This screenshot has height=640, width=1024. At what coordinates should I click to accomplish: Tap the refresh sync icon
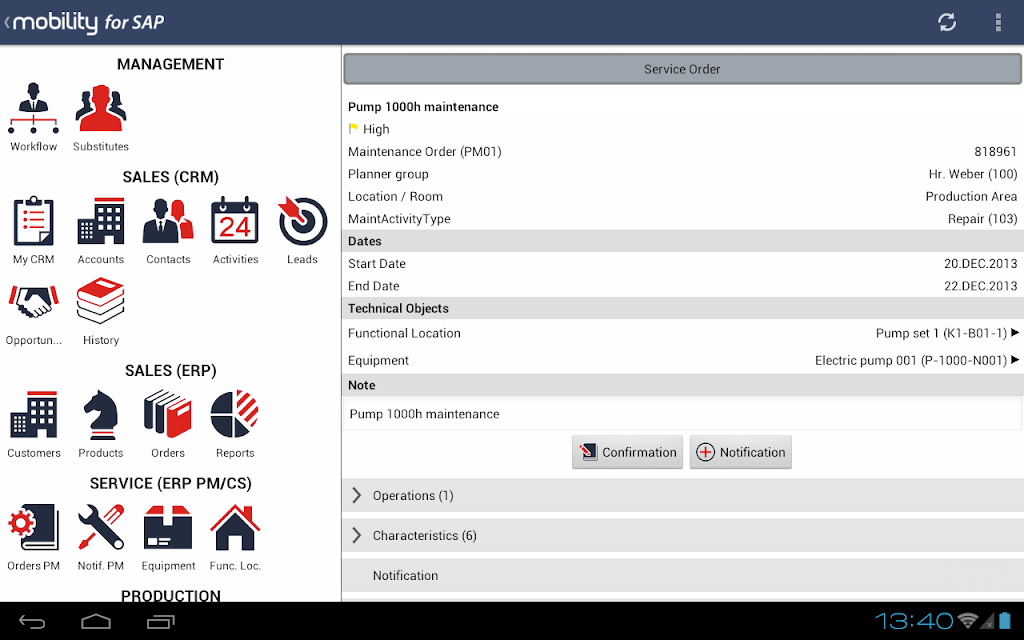click(947, 22)
